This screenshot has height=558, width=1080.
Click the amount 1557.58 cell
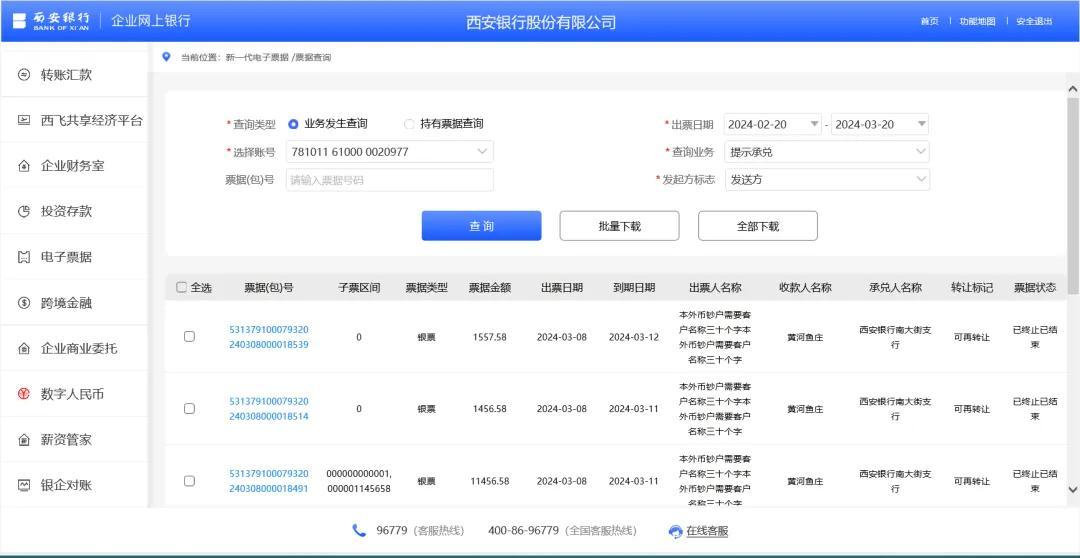pyautogui.click(x=490, y=337)
